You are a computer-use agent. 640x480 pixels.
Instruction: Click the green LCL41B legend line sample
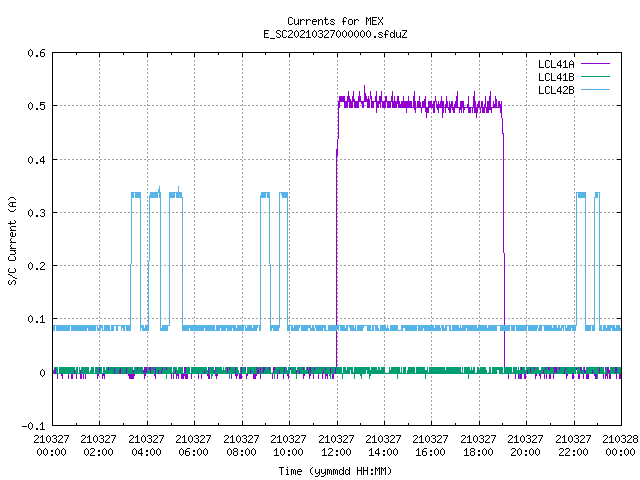tap(595, 76)
